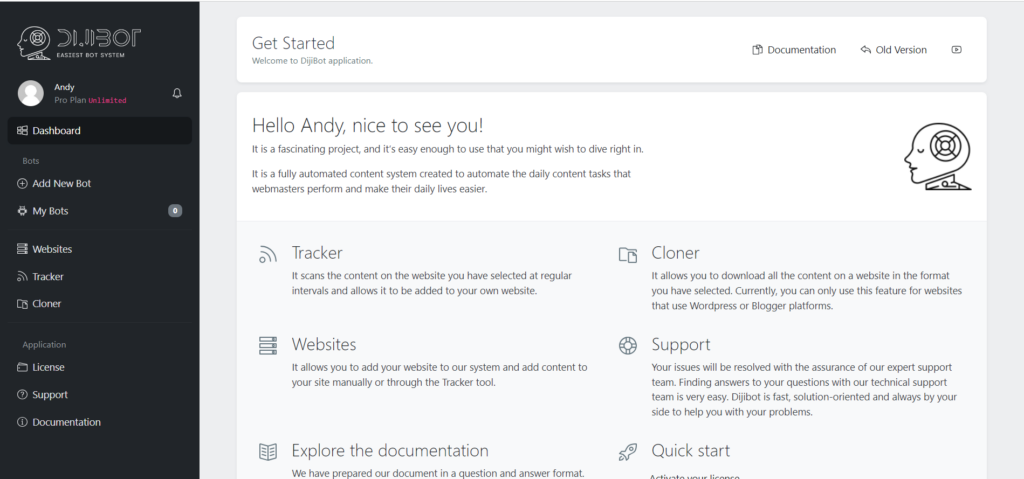Click the user name Andy
Image resolution: width=1024 pixels, height=479 pixels.
click(64, 87)
